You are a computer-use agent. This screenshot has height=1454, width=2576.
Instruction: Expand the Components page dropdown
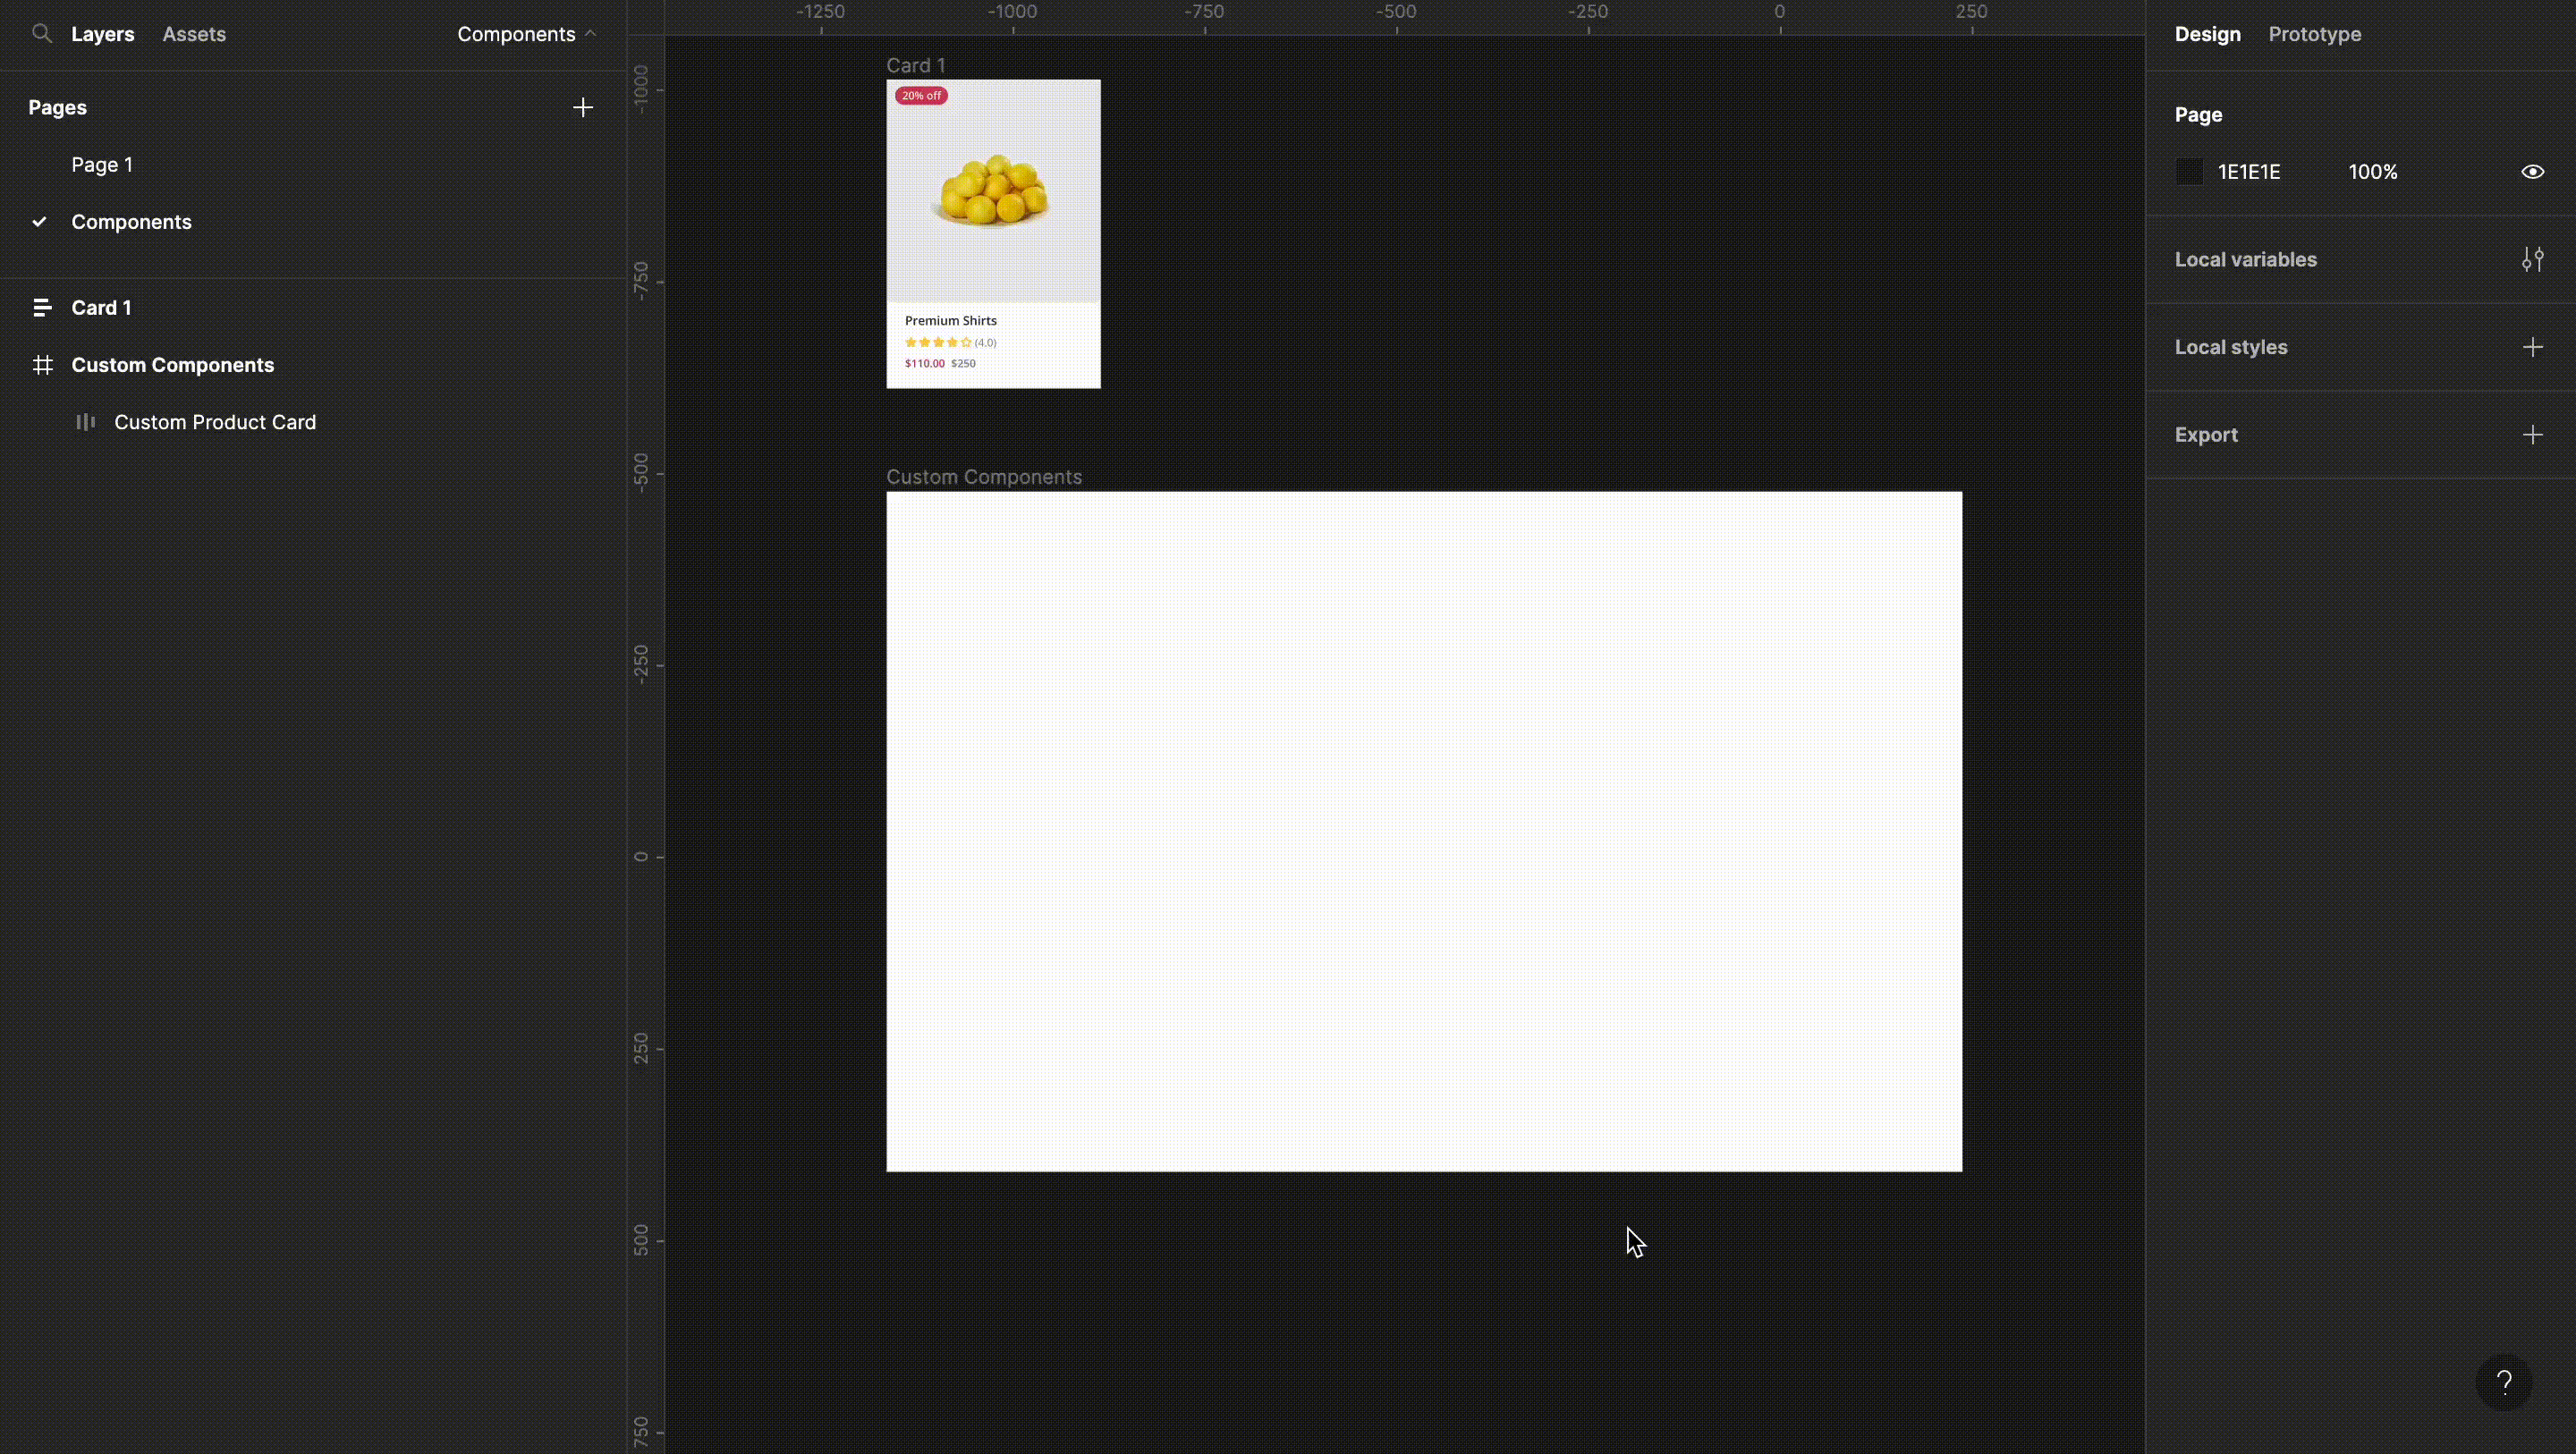point(526,34)
